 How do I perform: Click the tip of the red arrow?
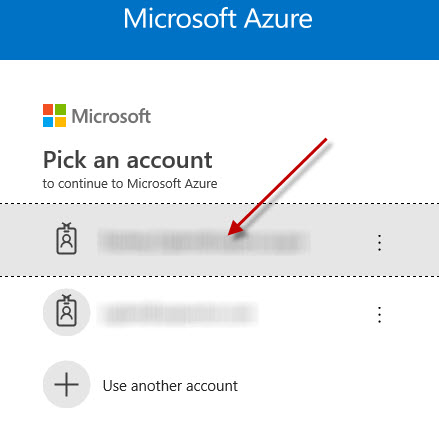[229, 233]
